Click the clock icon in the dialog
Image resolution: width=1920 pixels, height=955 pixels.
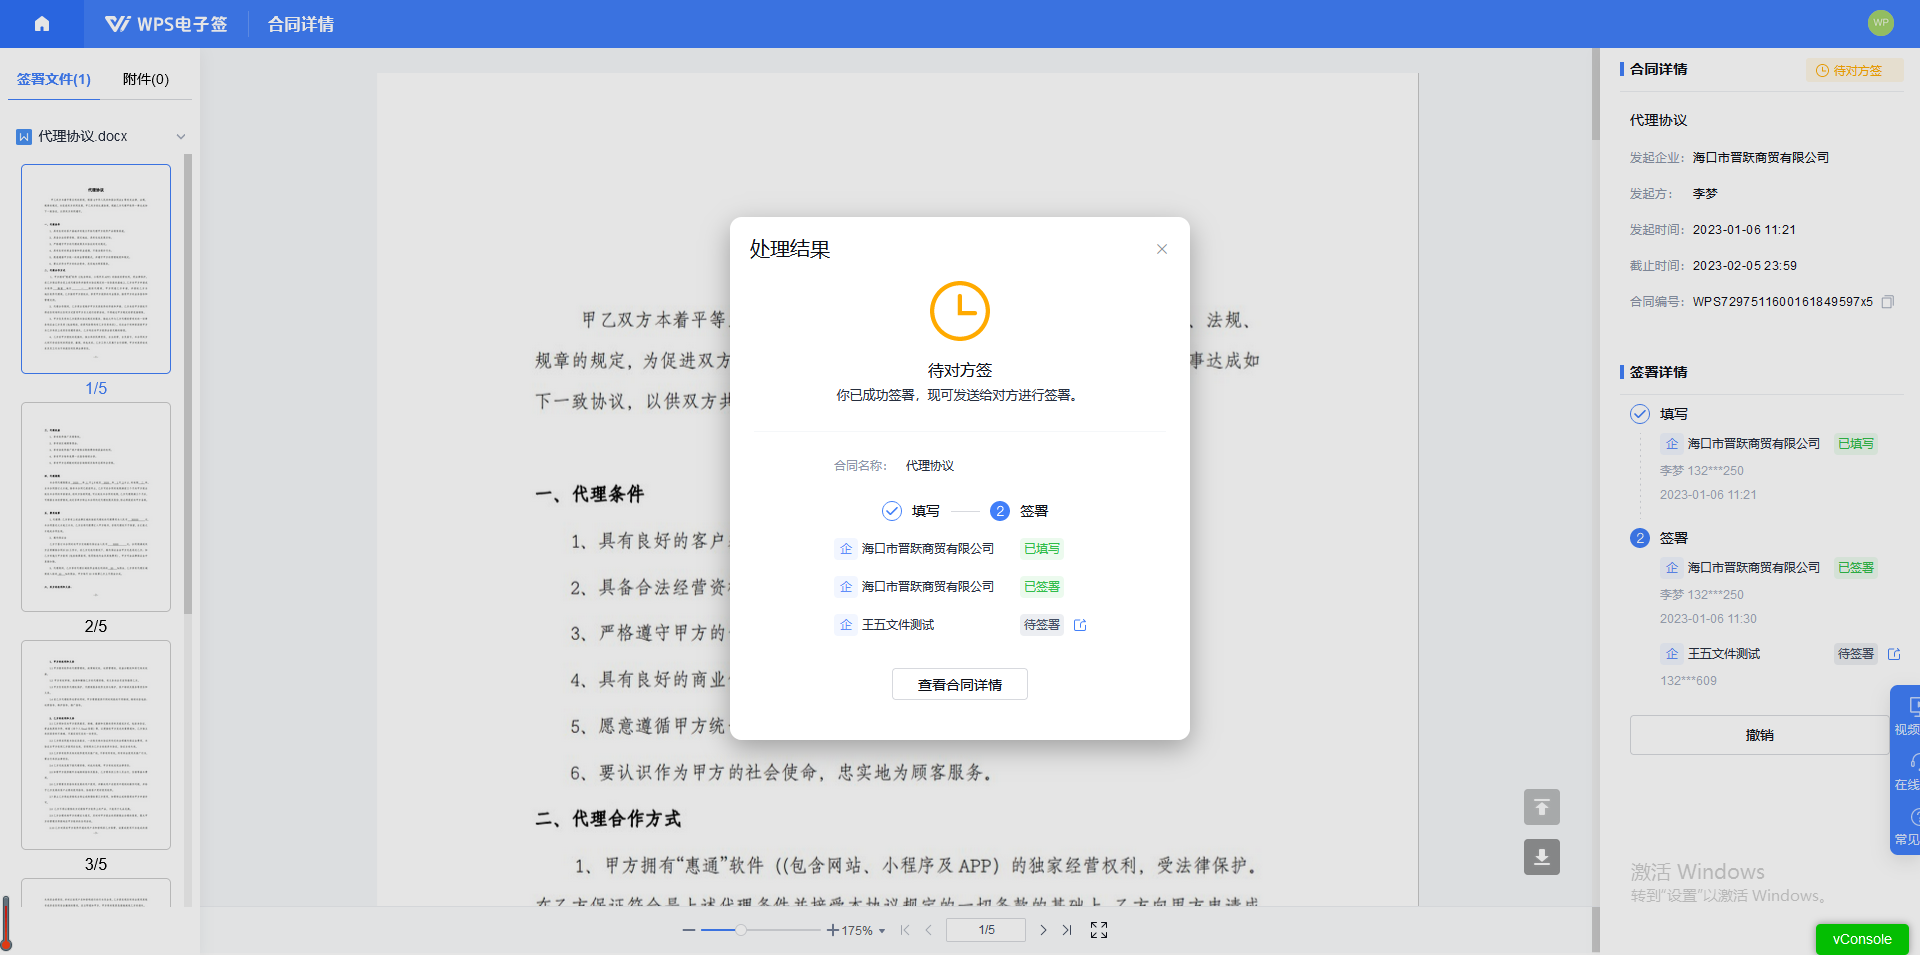(x=960, y=311)
